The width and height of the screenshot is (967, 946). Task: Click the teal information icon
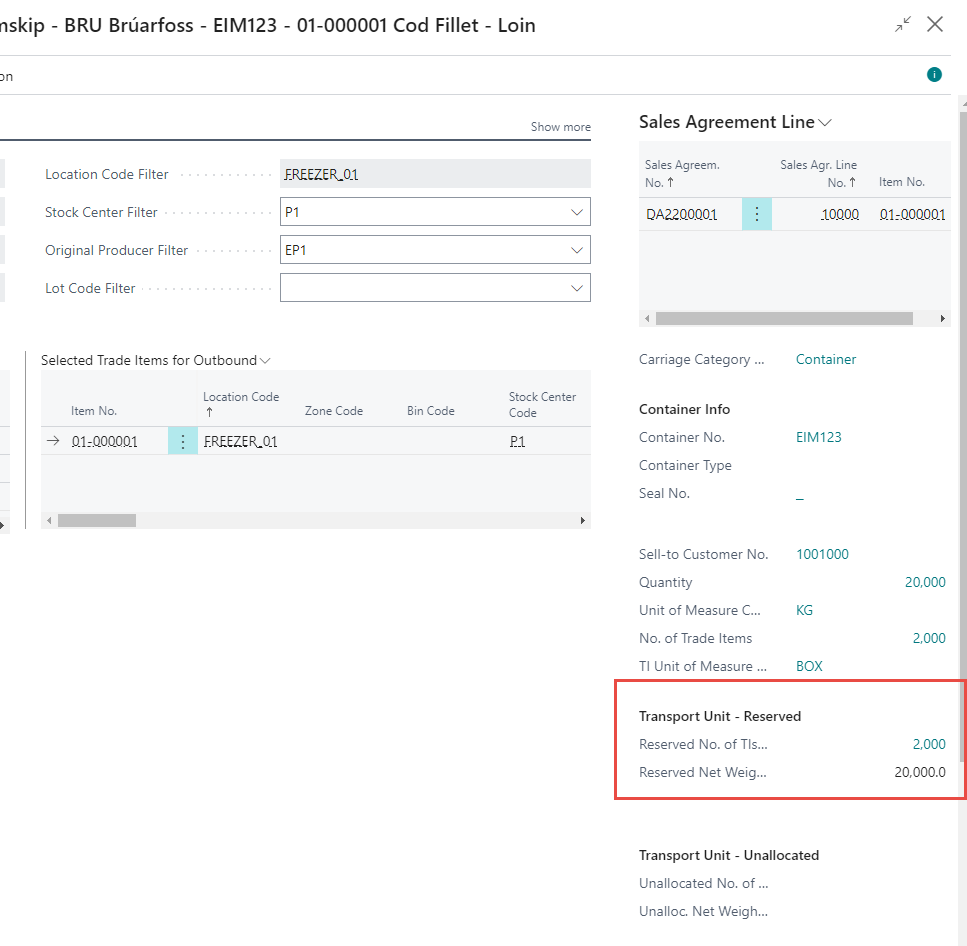(x=934, y=75)
